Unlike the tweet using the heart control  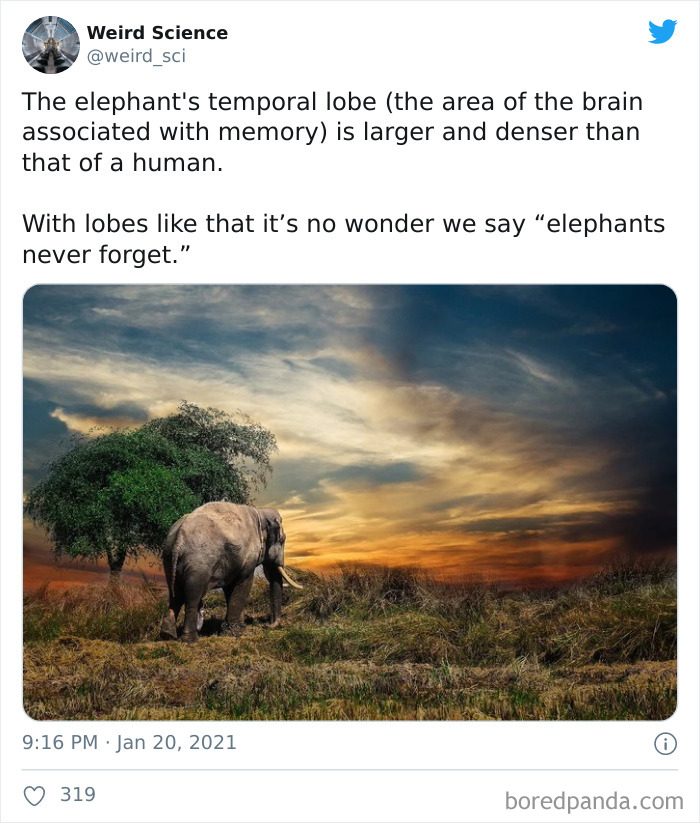(x=35, y=793)
